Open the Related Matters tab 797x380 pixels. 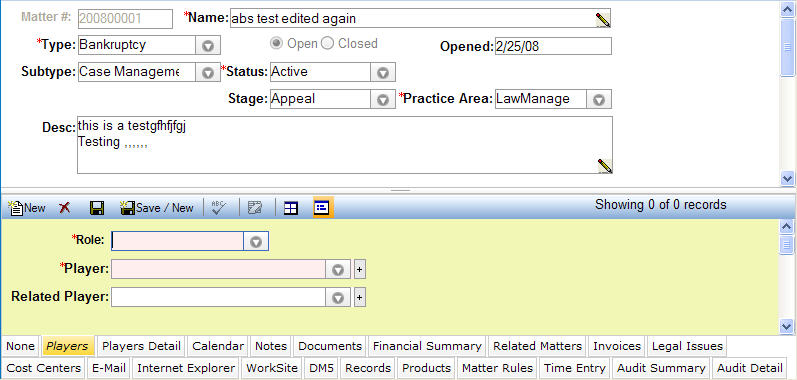[x=537, y=346]
